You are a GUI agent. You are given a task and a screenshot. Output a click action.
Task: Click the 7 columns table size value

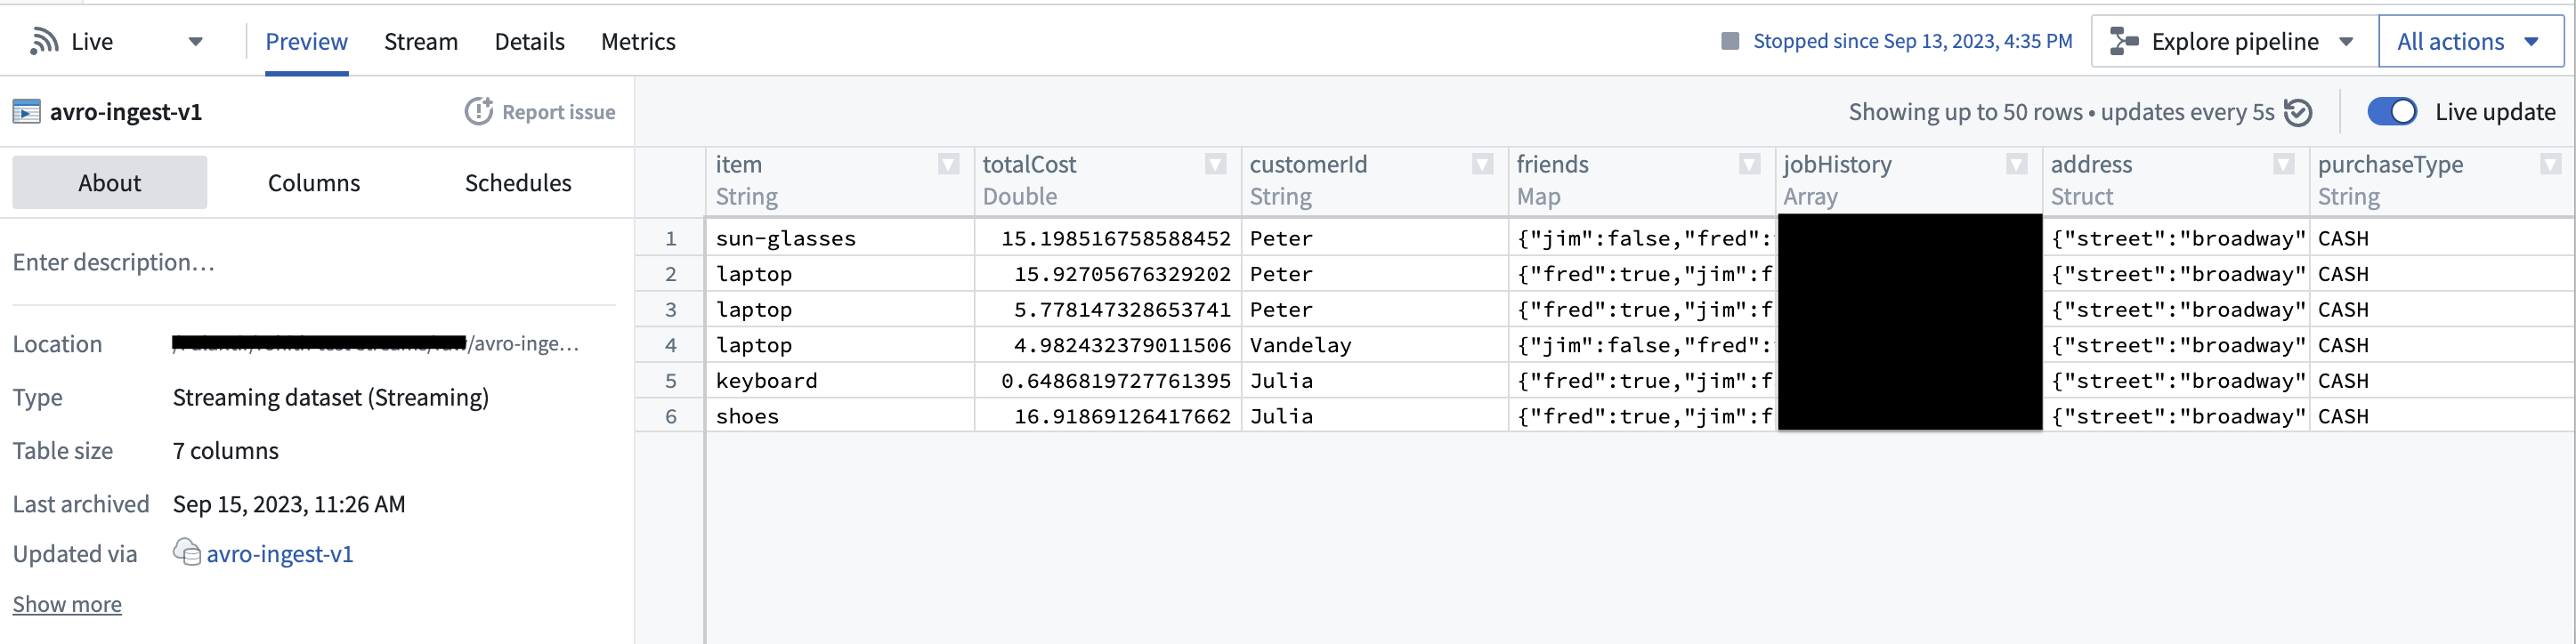pos(226,451)
